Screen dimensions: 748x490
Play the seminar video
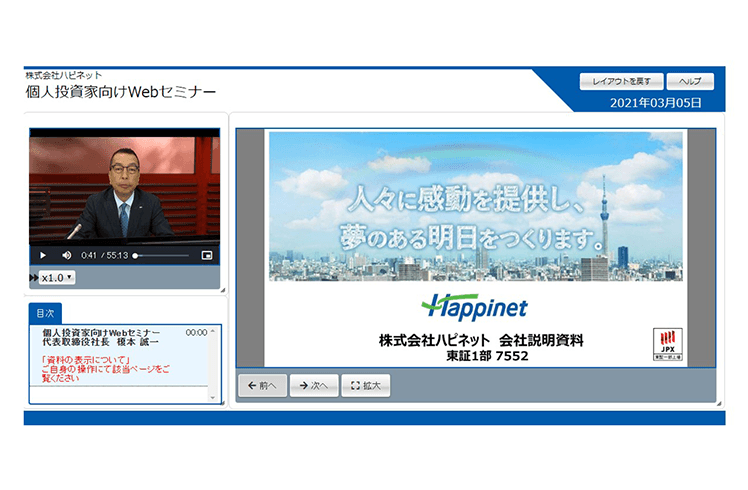43,255
